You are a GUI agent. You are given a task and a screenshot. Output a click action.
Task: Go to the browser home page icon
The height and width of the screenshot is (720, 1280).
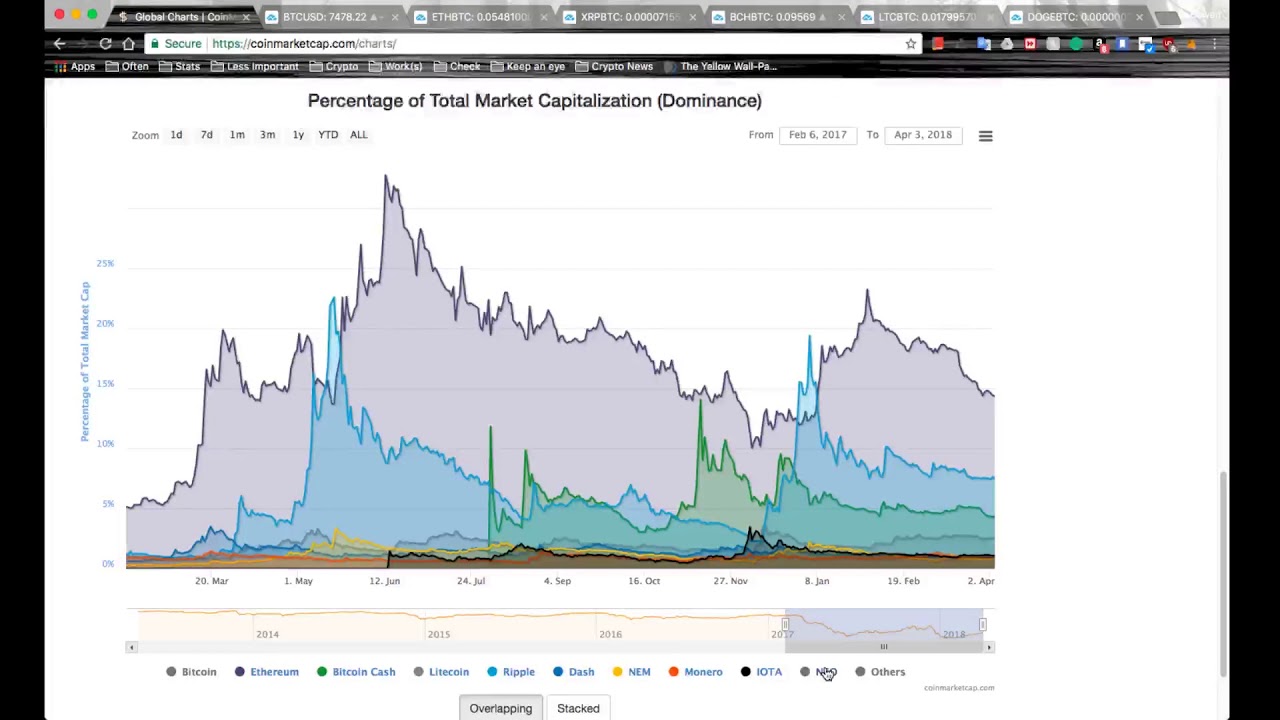(x=128, y=44)
